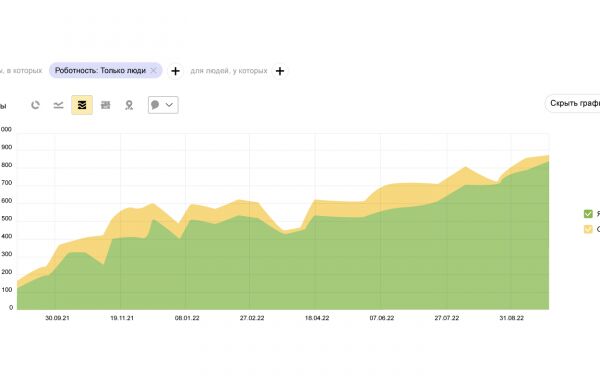Remove the 'Роботность: Только люди' filter
Screen dimensions: 600x384
tap(154, 70)
